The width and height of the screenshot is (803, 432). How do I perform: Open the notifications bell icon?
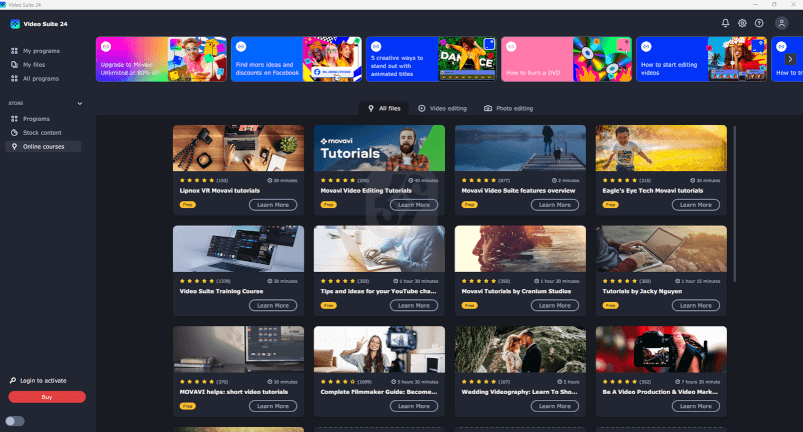tap(725, 23)
